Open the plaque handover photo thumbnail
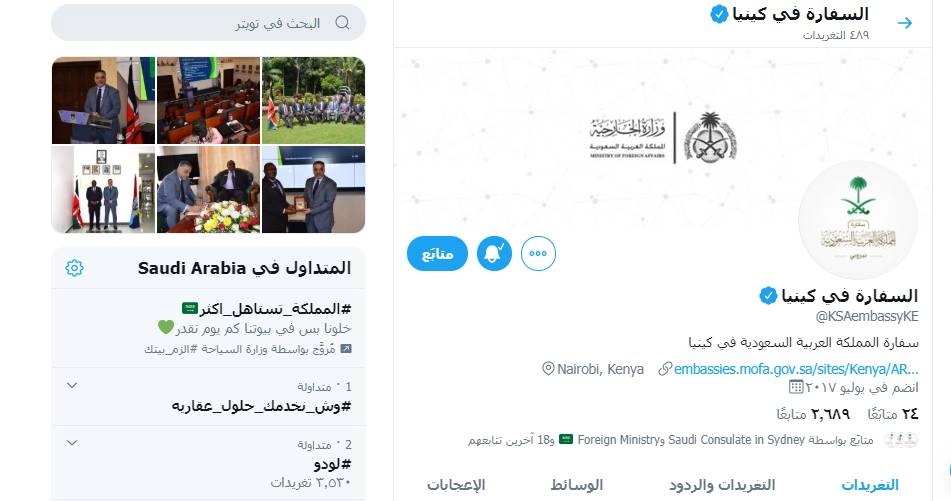Viewport: 951px width, 501px height. click(x=314, y=189)
